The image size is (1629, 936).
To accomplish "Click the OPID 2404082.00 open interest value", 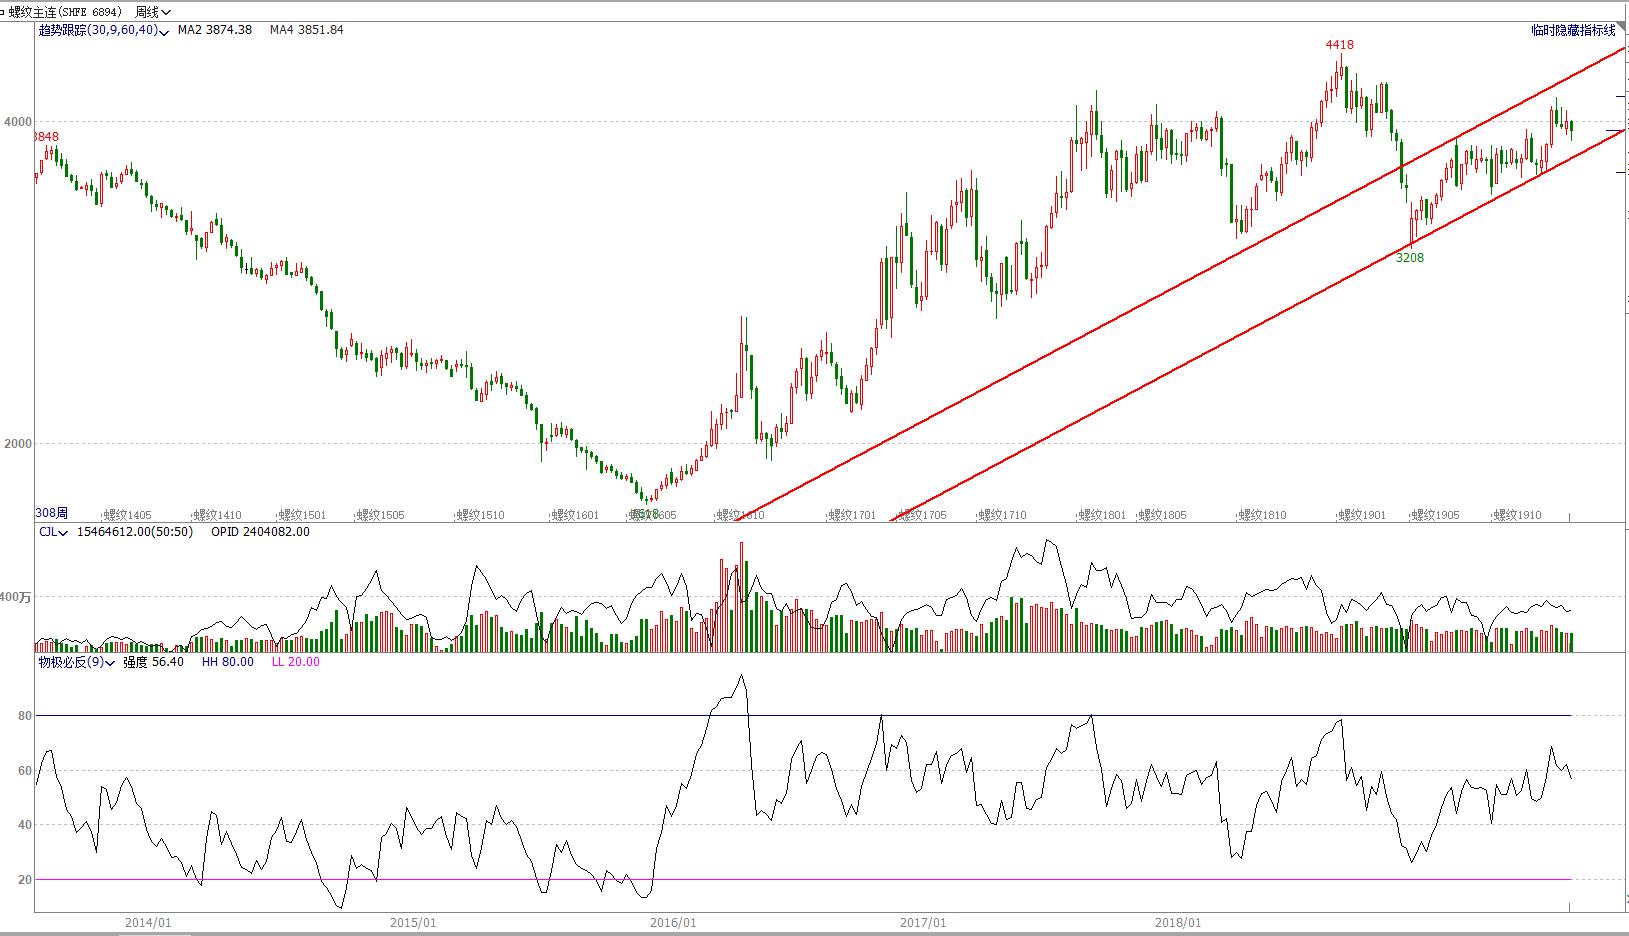I will coord(260,532).
